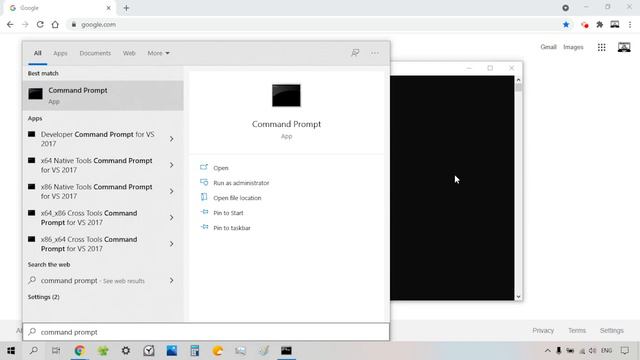
Task: Open command prompt web results
Action: coord(93,281)
